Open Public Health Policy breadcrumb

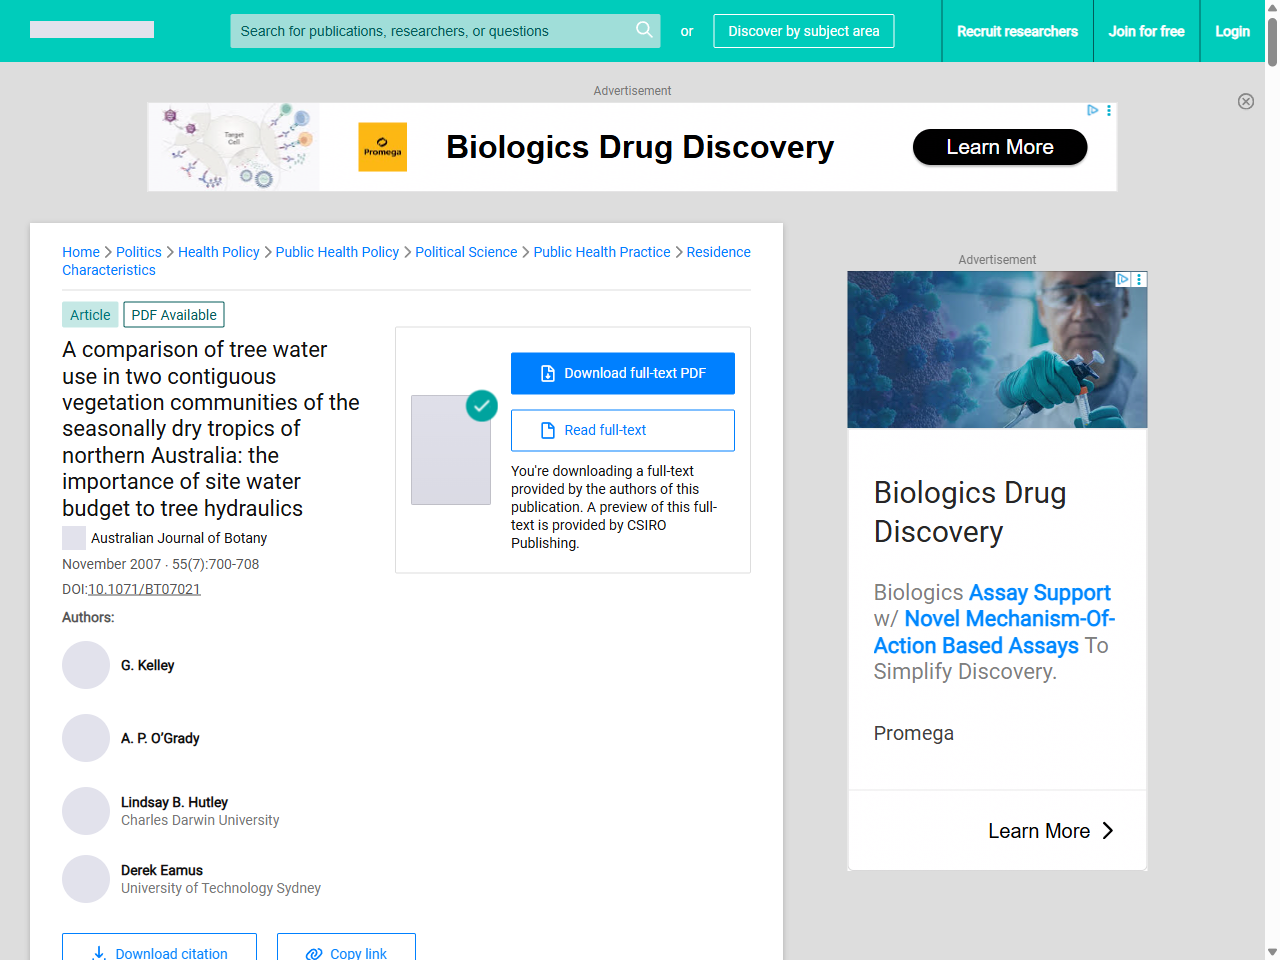[337, 252]
